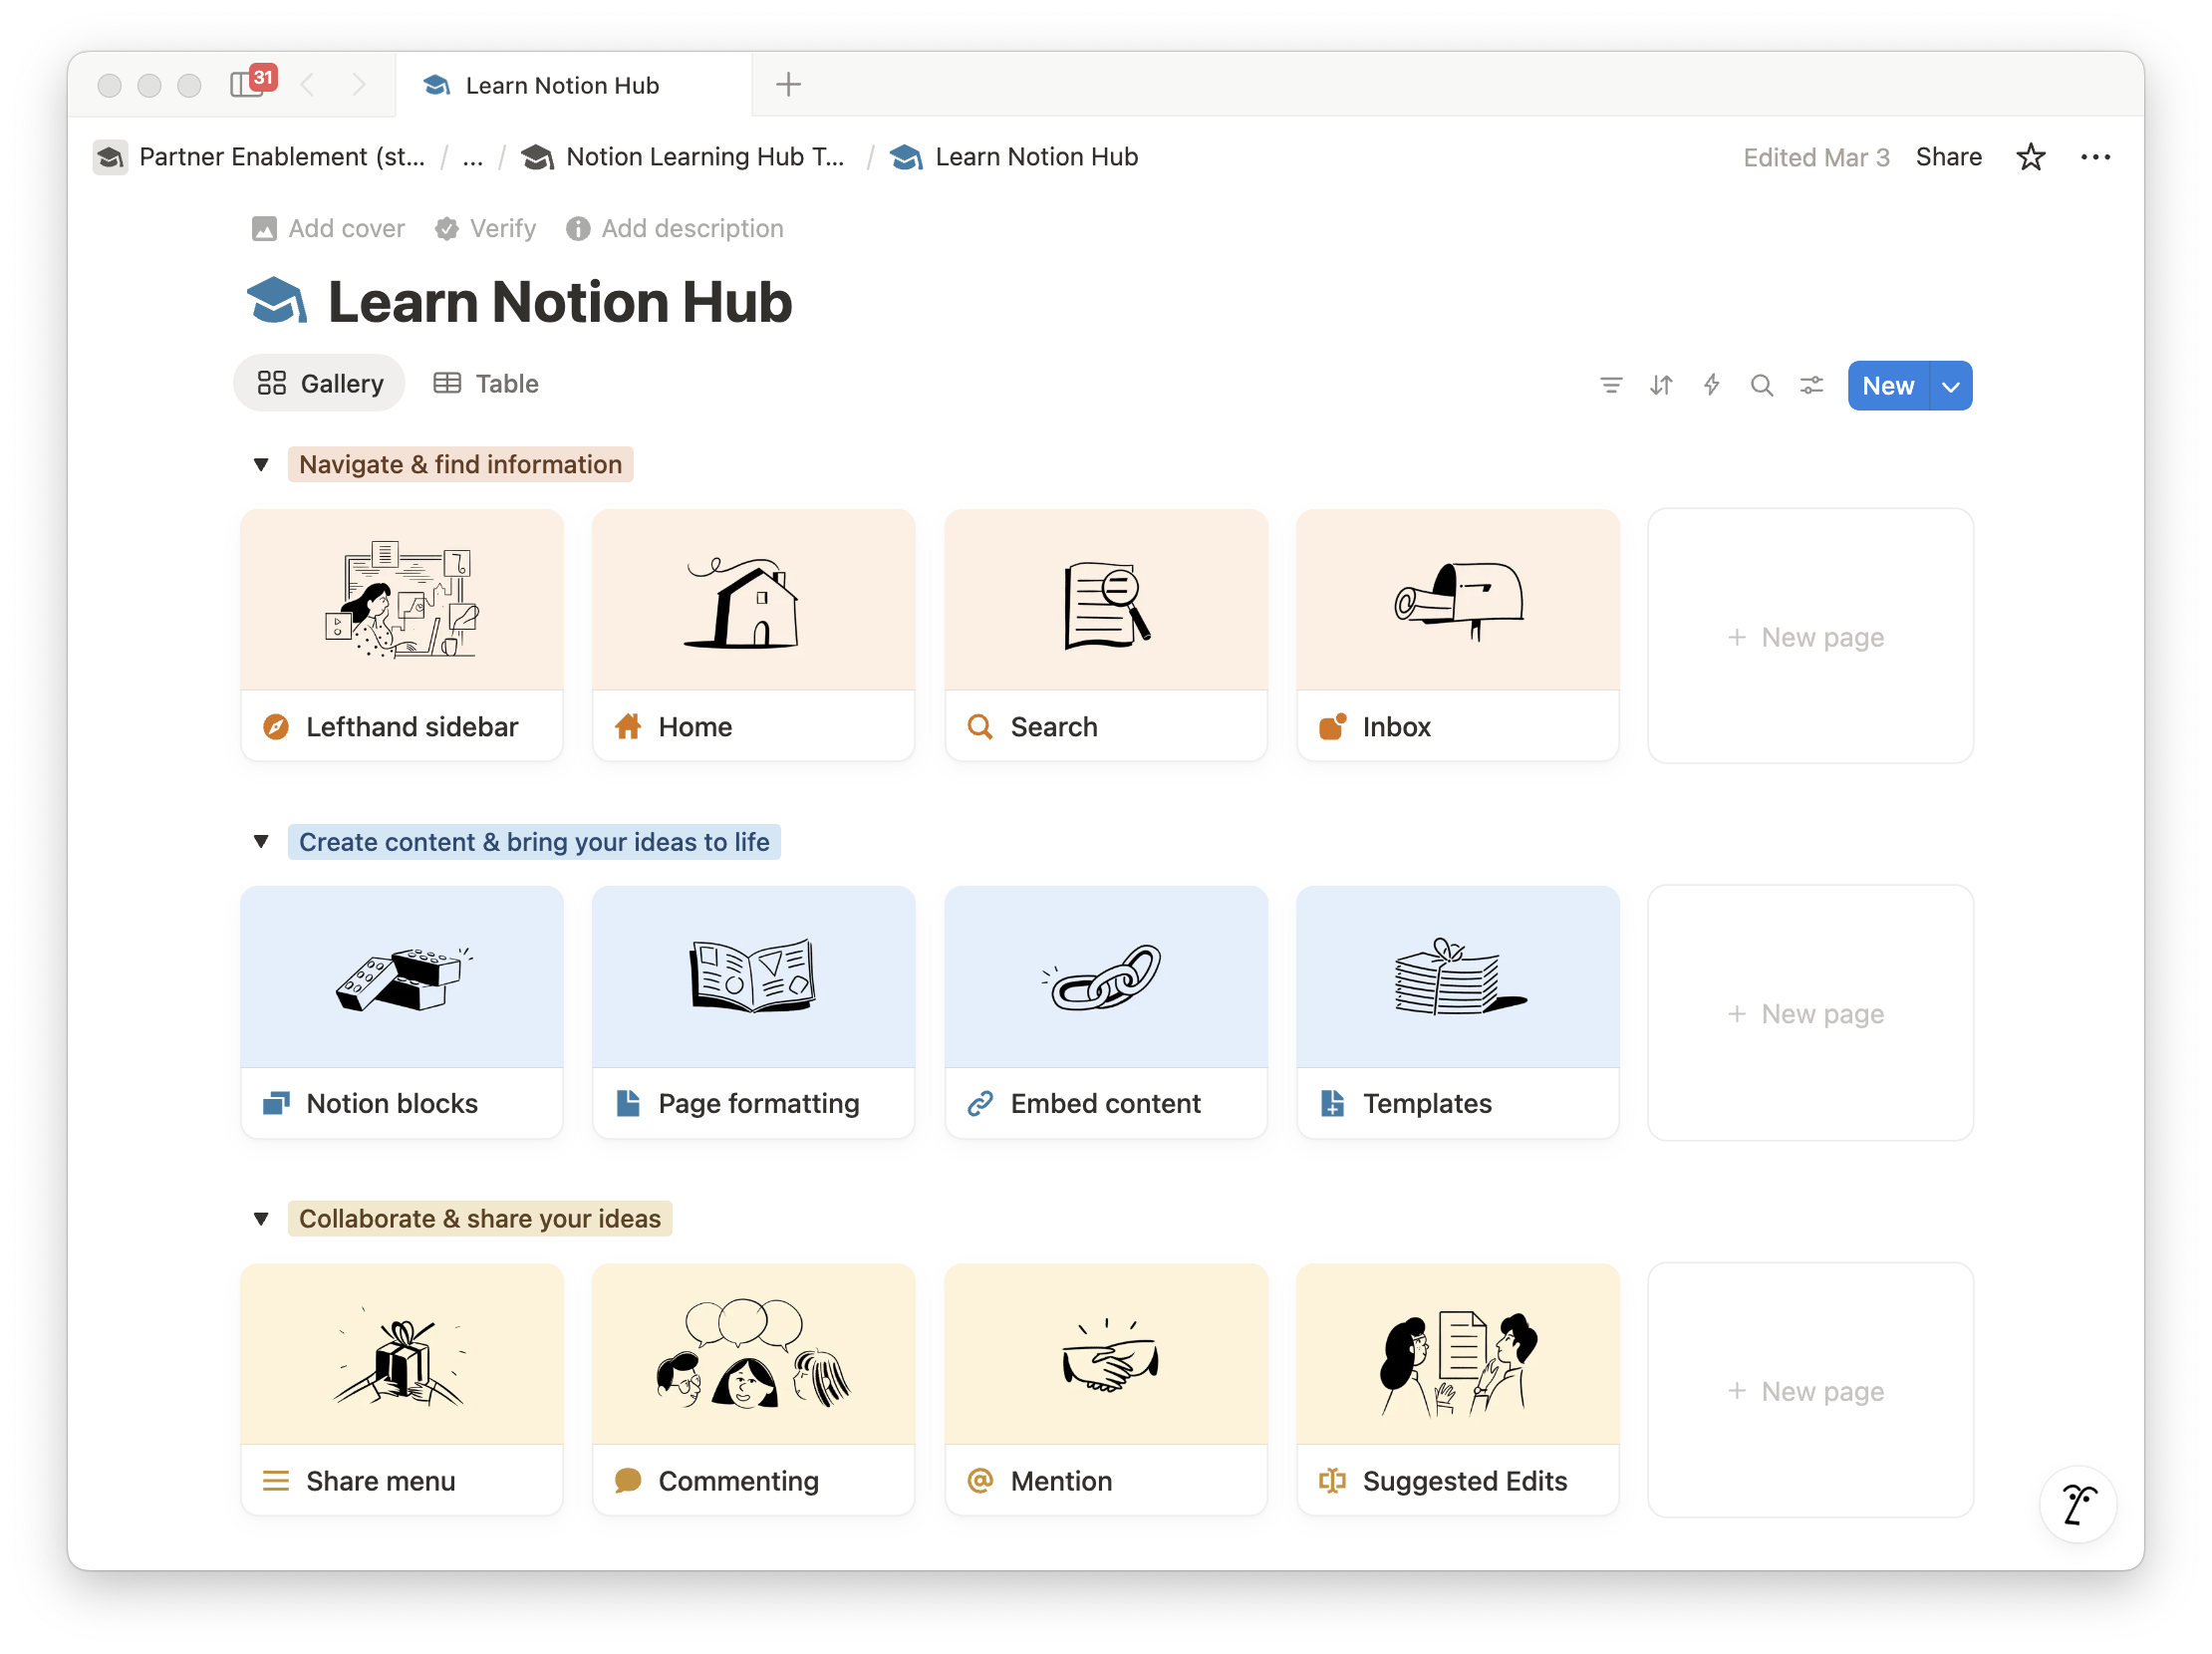Collapse the Collaborate & share your ideas section
The height and width of the screenshot is (1654, 2212).
coord(261,1218)
